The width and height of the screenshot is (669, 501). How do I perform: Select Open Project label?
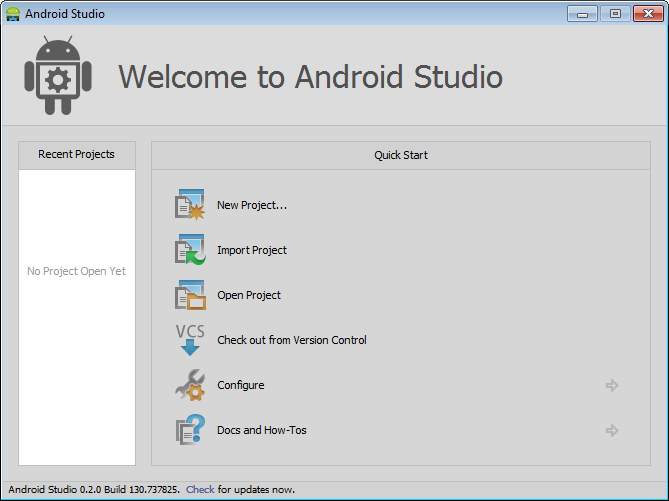(249, 295)
